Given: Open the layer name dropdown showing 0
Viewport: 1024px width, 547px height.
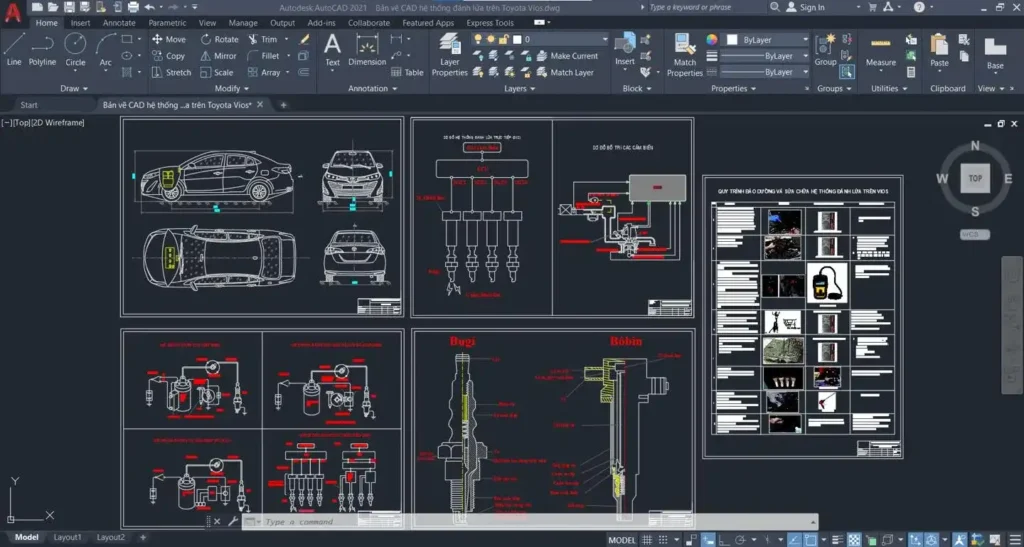Looking at the screenshot, I should [541, 39].
